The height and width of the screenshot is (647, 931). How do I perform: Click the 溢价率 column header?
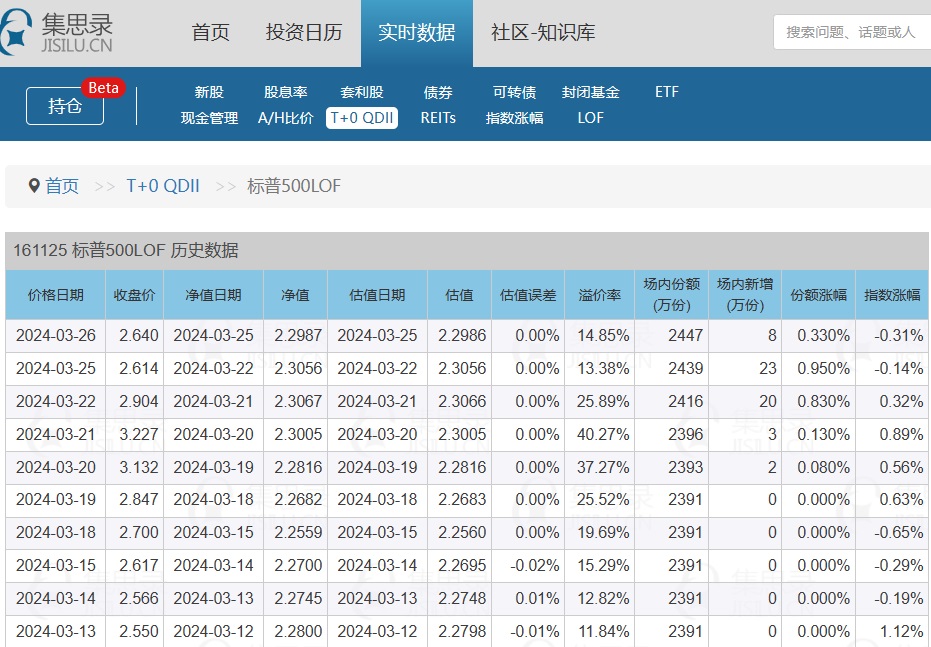tap(600, 295)
